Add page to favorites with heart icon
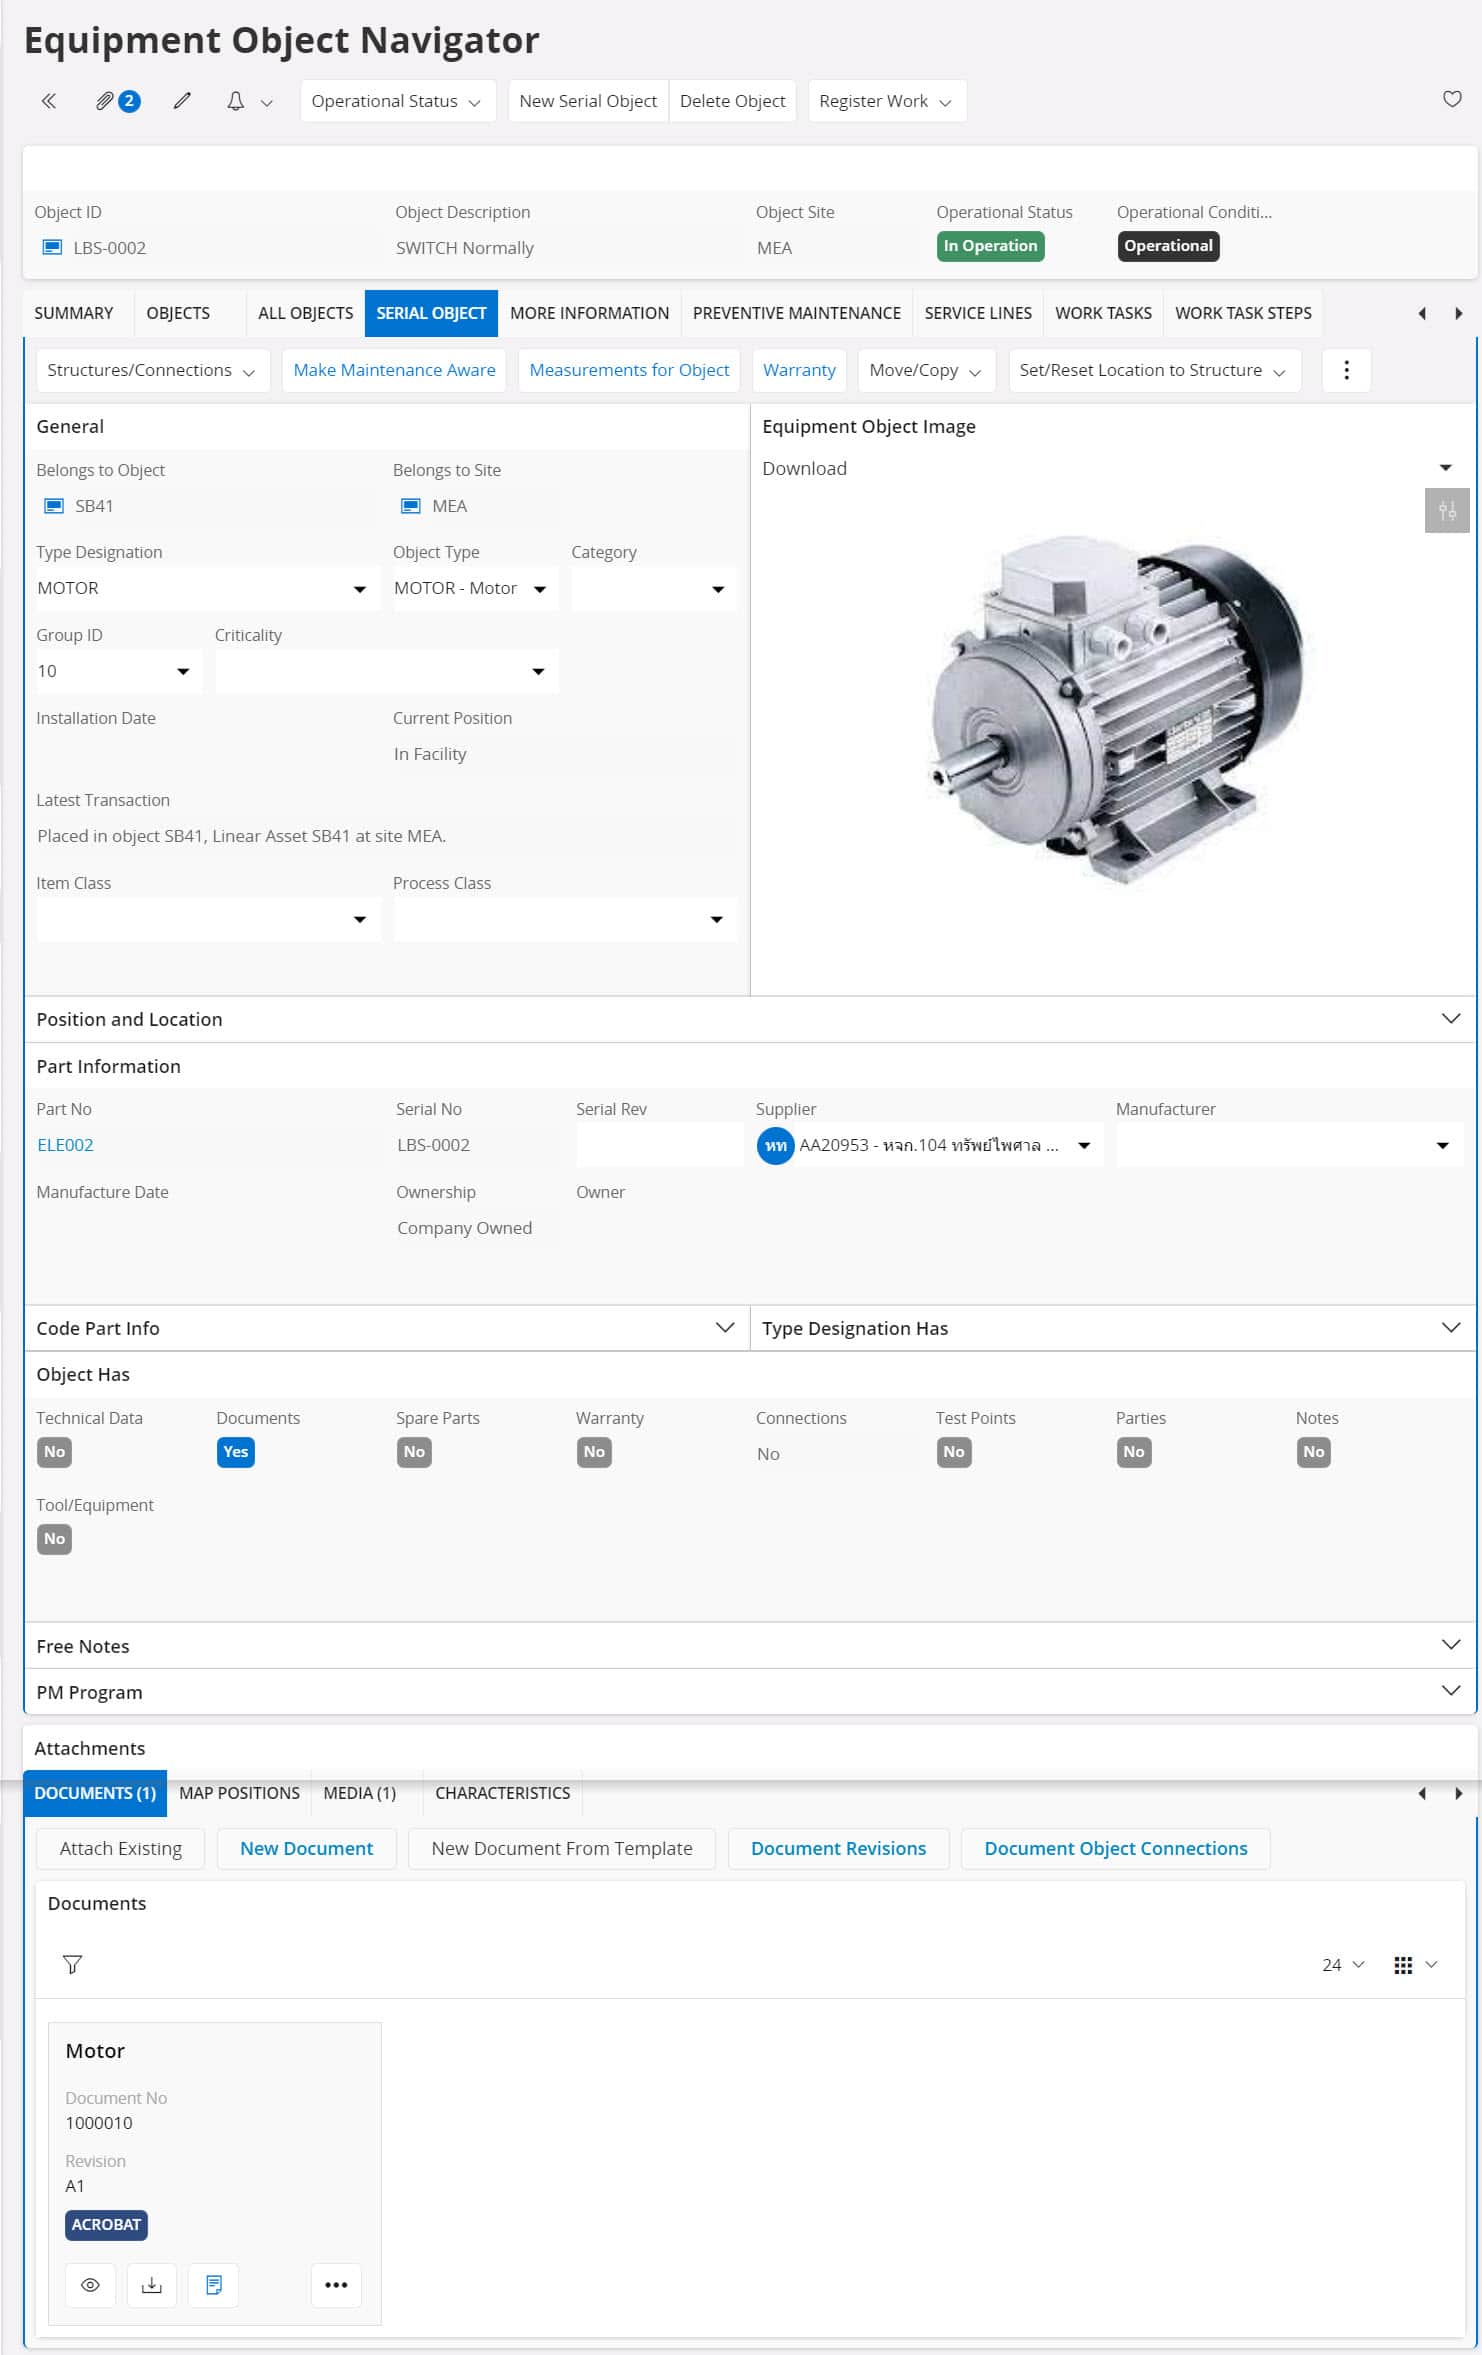The width and height of the screenshot is (1482, 2355). click(1451, 99)
